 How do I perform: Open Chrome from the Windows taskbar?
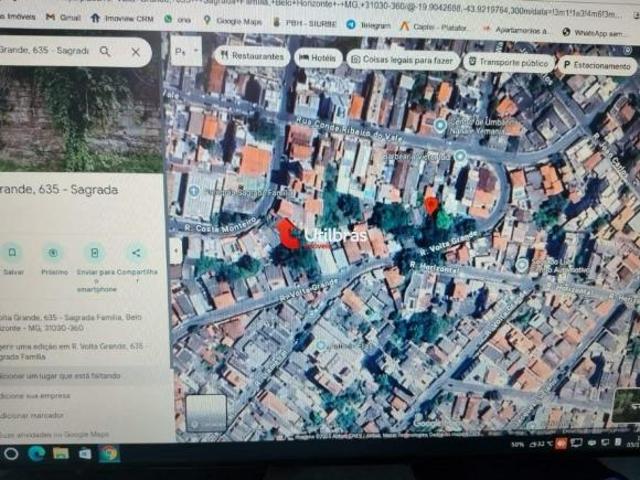(109, 454)
